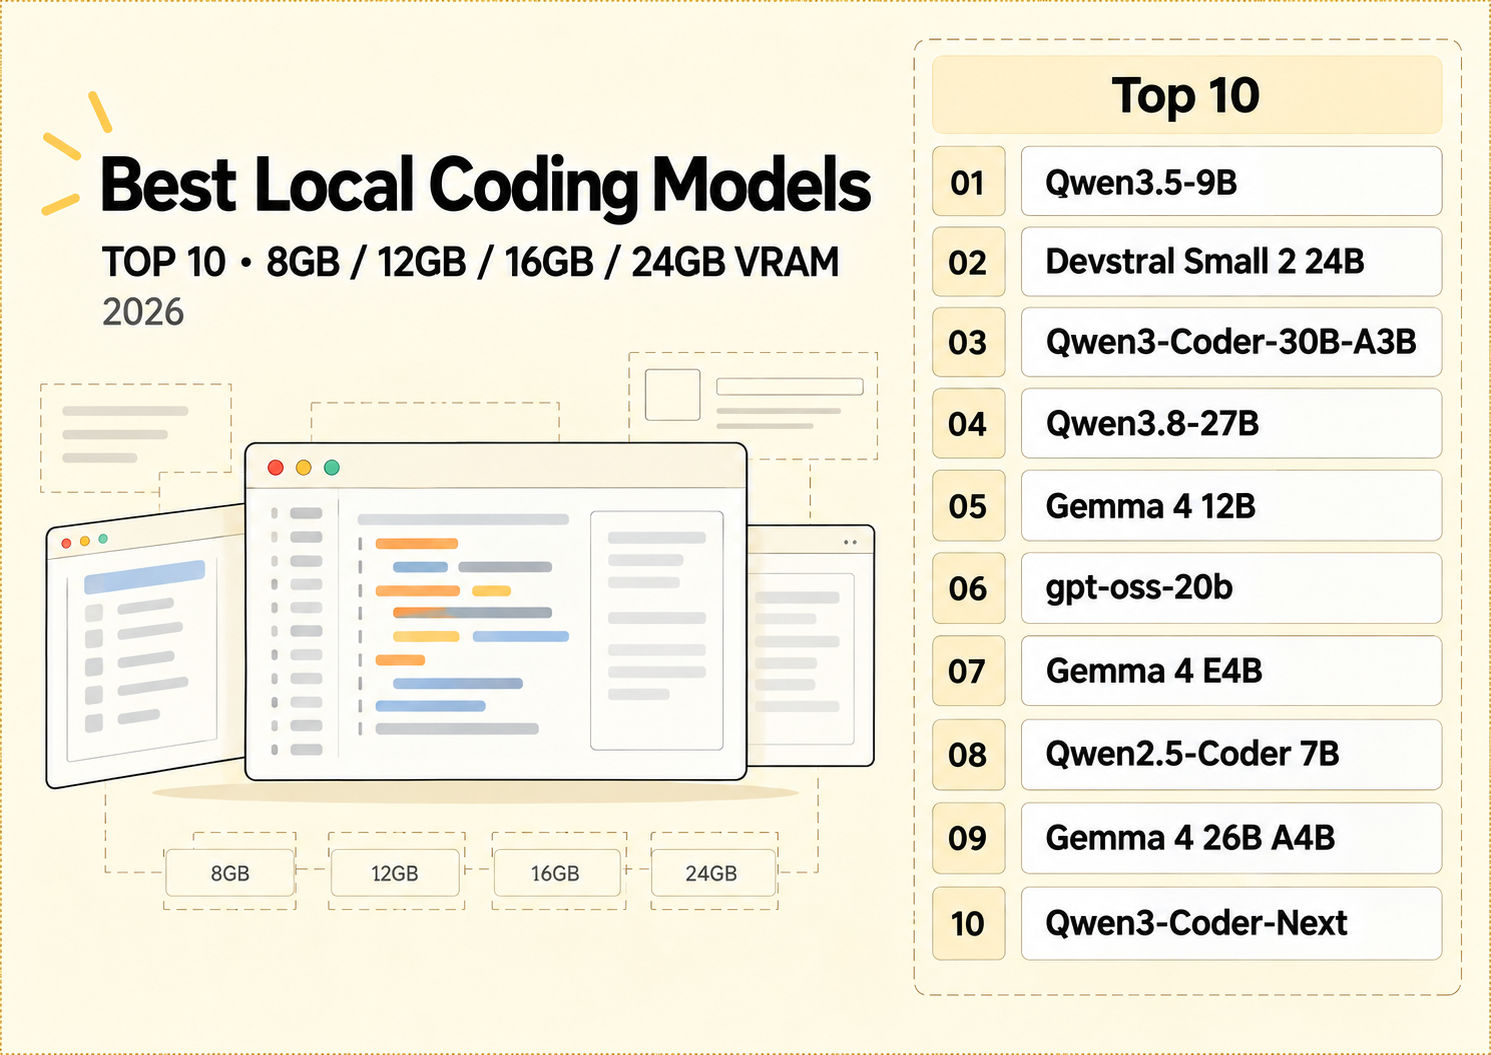Click rank number badge '01'
Screen dimensions: 1491x1055
point(968,182)
